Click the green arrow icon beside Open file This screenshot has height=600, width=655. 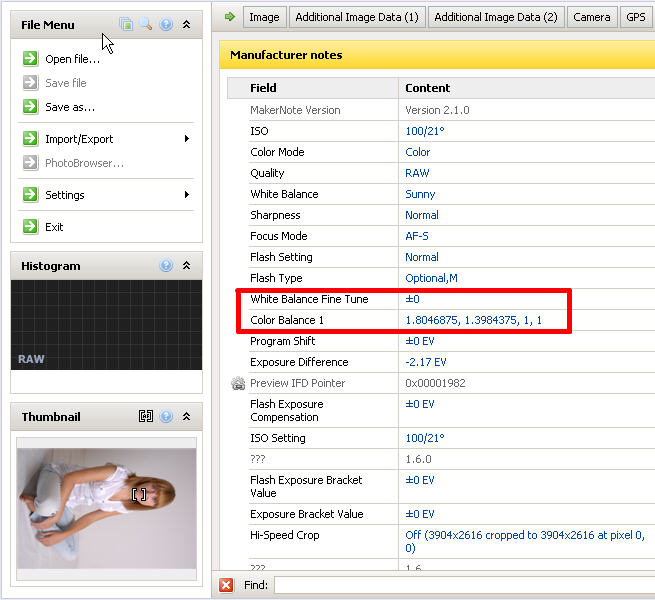click(x=30, y=58)
